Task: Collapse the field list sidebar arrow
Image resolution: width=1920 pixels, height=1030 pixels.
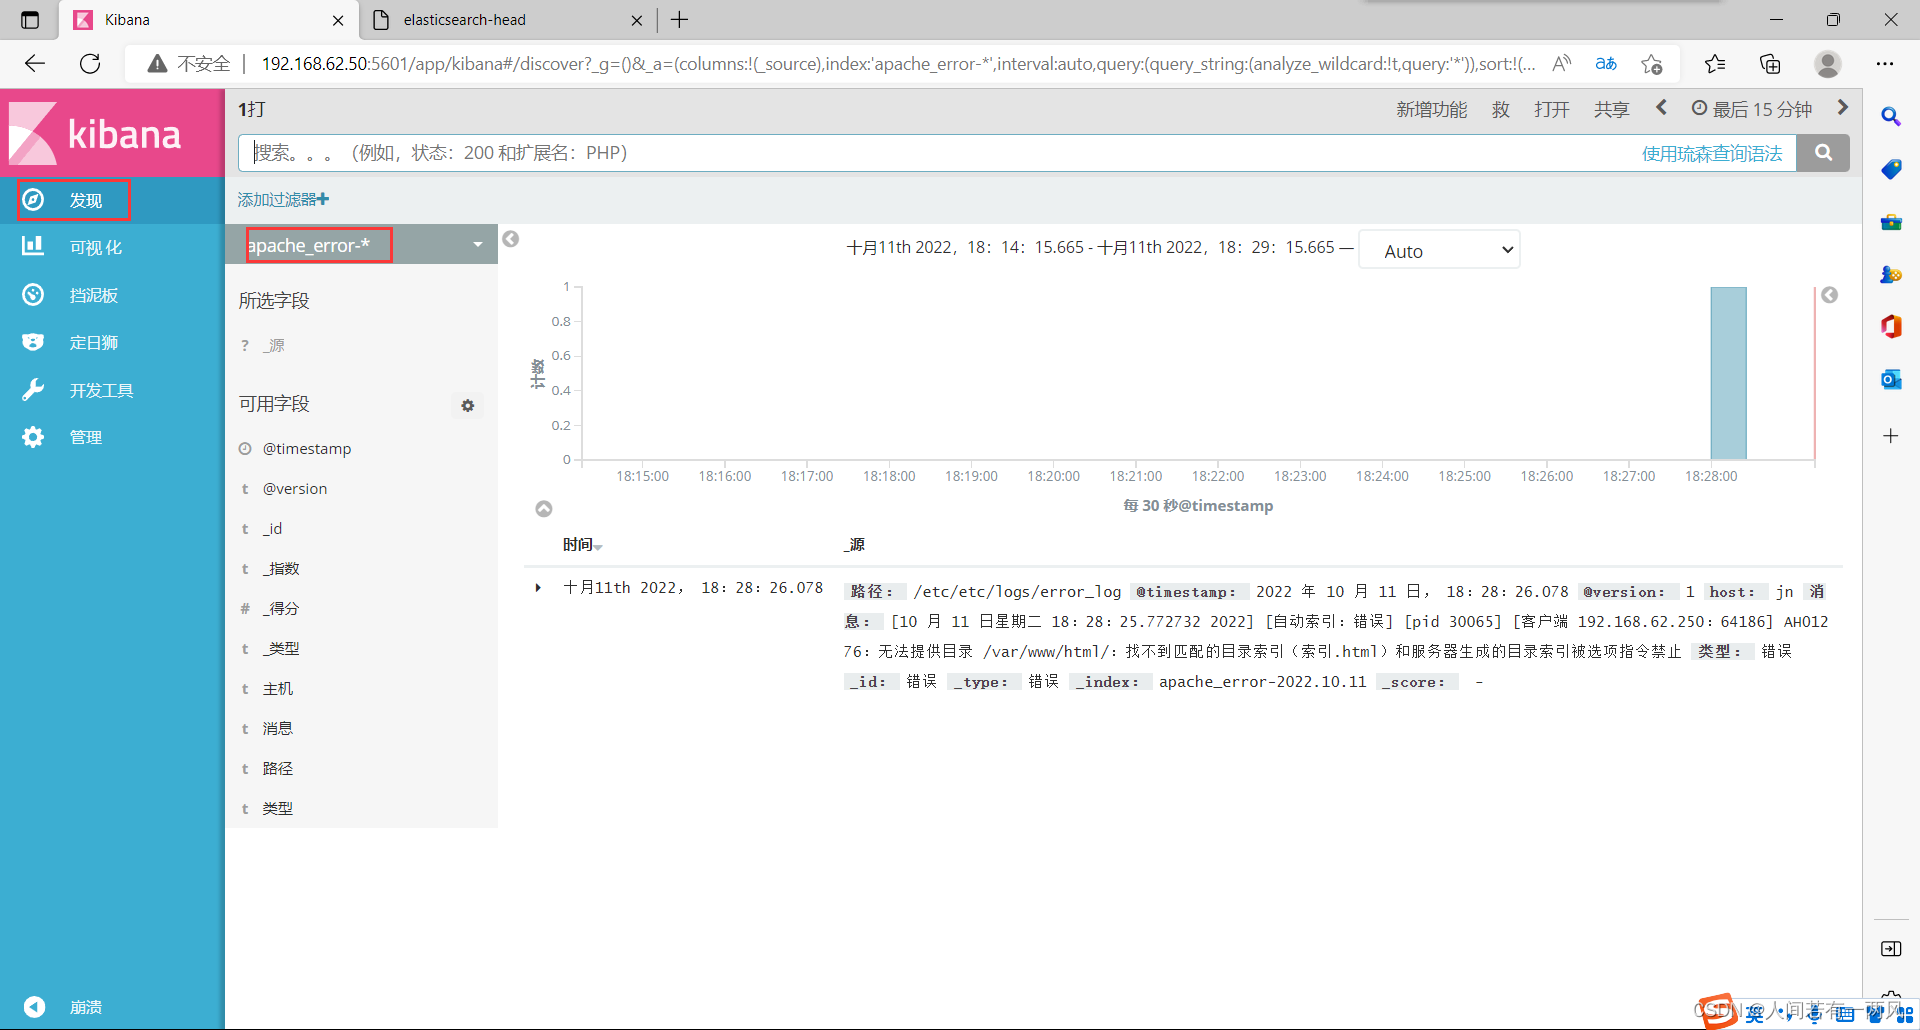Action: point(511,239)
